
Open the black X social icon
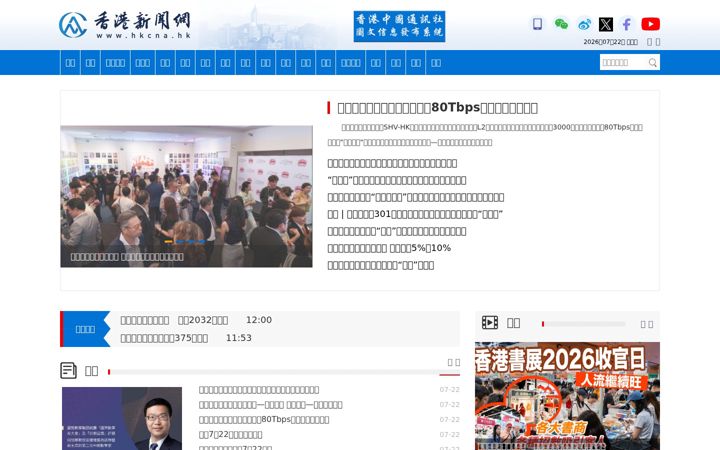606,24
